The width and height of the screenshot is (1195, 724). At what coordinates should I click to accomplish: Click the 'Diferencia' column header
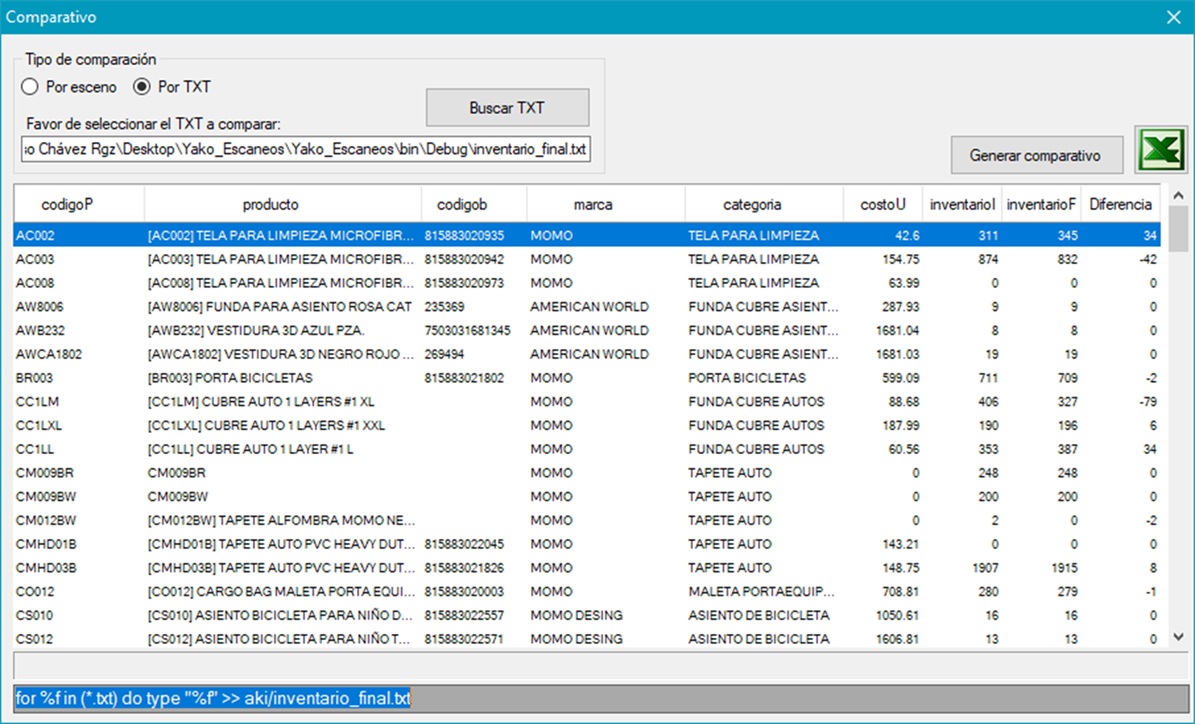[1120, 204]
